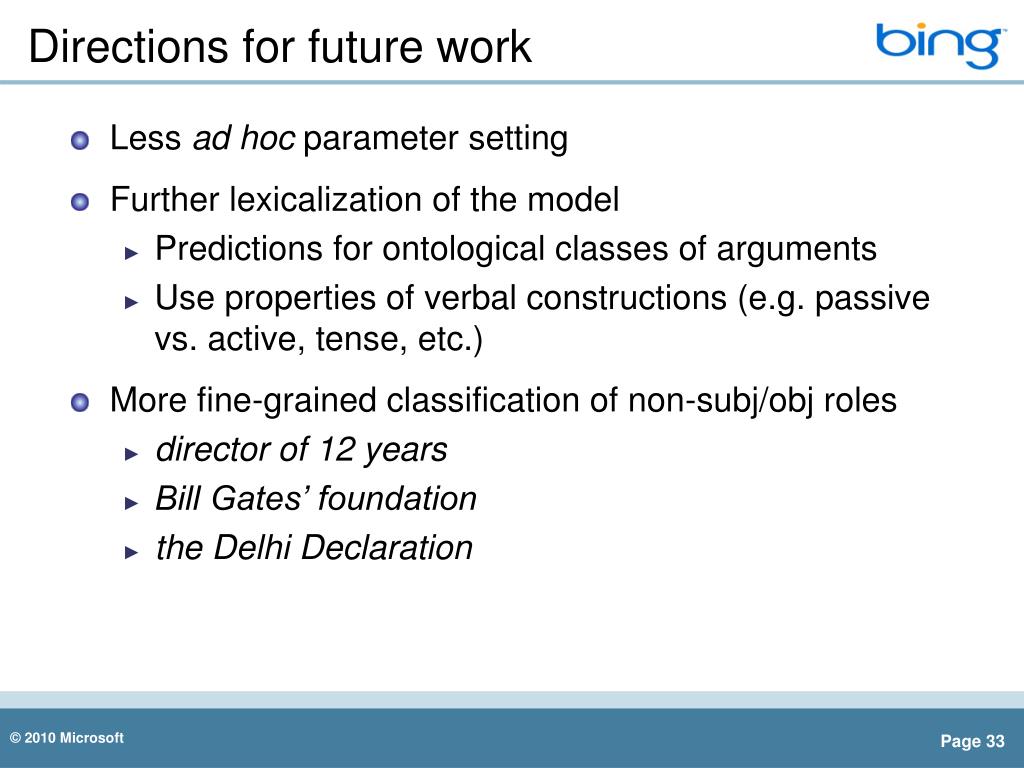
Task: Click the 'Page 33' footer label
Action: tap(972, 741)
